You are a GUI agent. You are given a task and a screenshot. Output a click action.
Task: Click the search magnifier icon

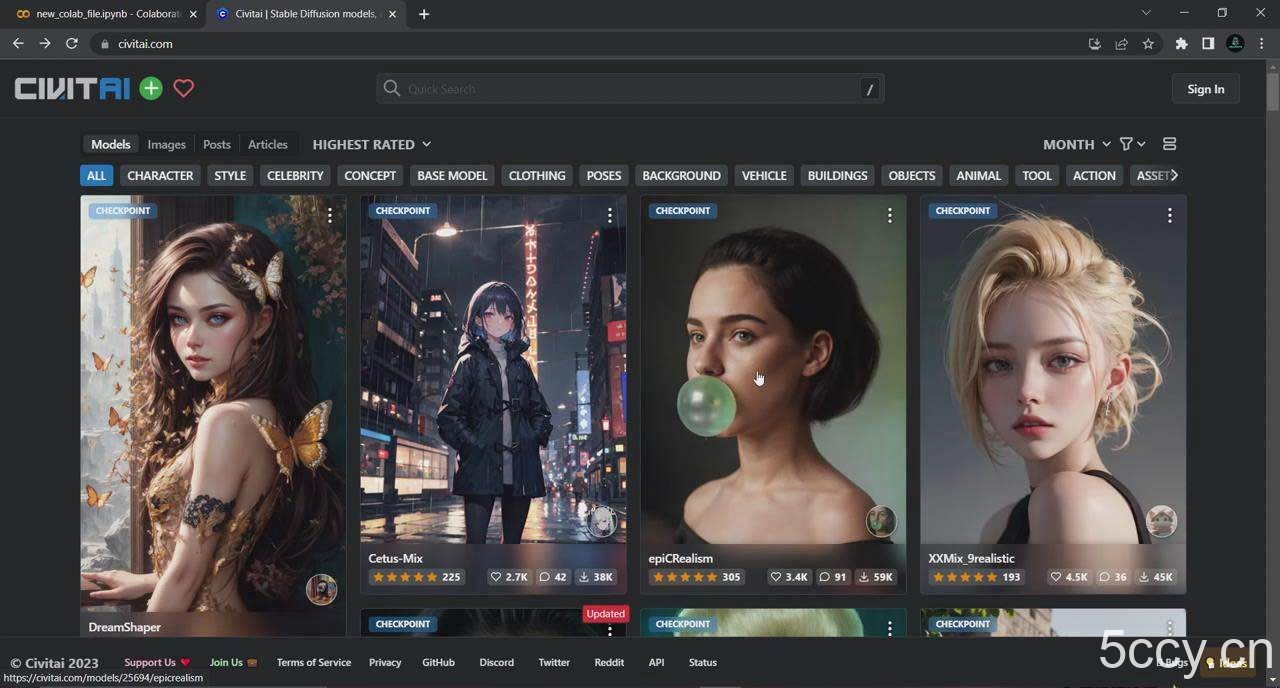click(x=392, y=88)
